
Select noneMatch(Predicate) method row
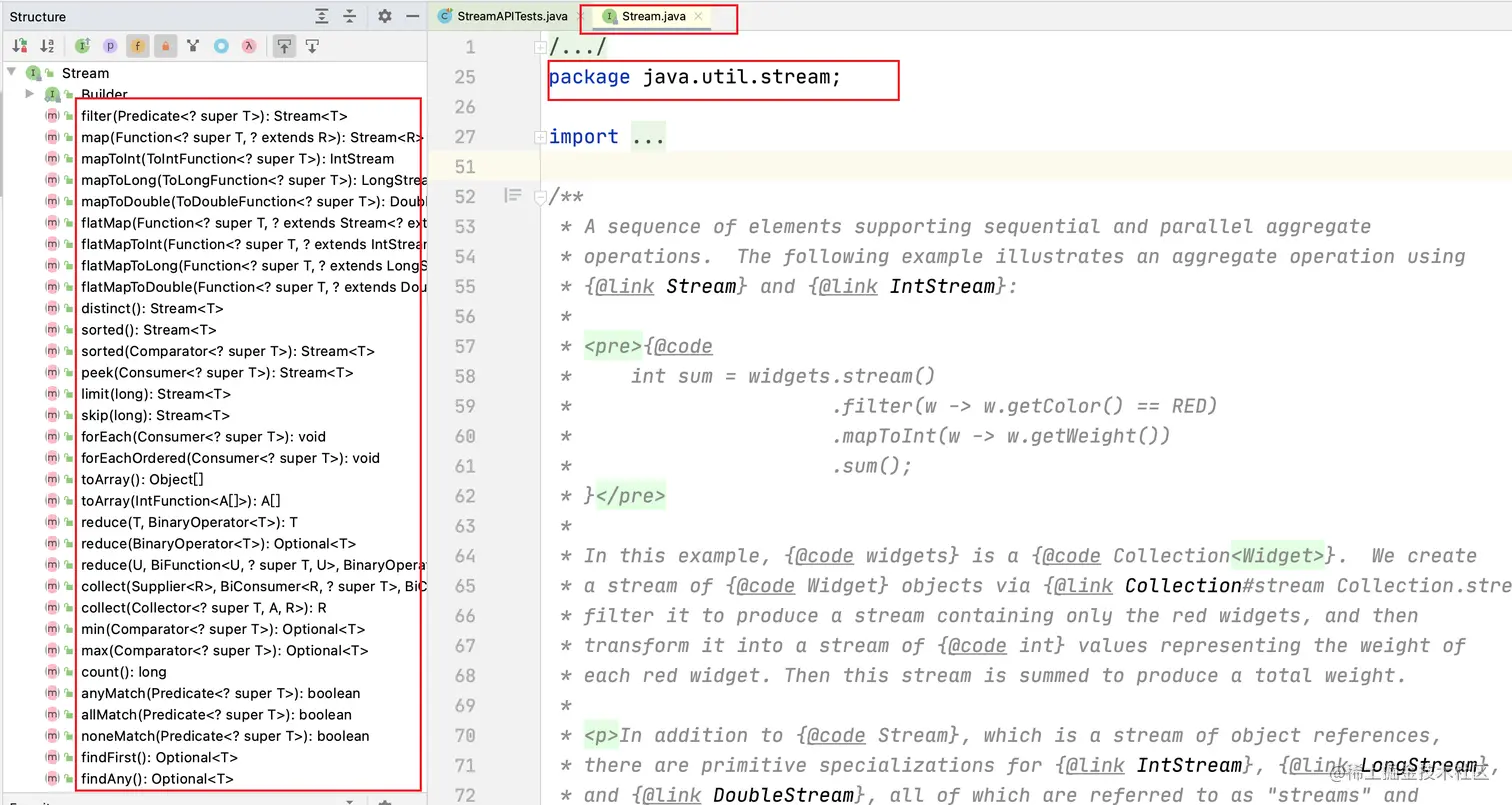pyautogui.click(x=225, y=736)
